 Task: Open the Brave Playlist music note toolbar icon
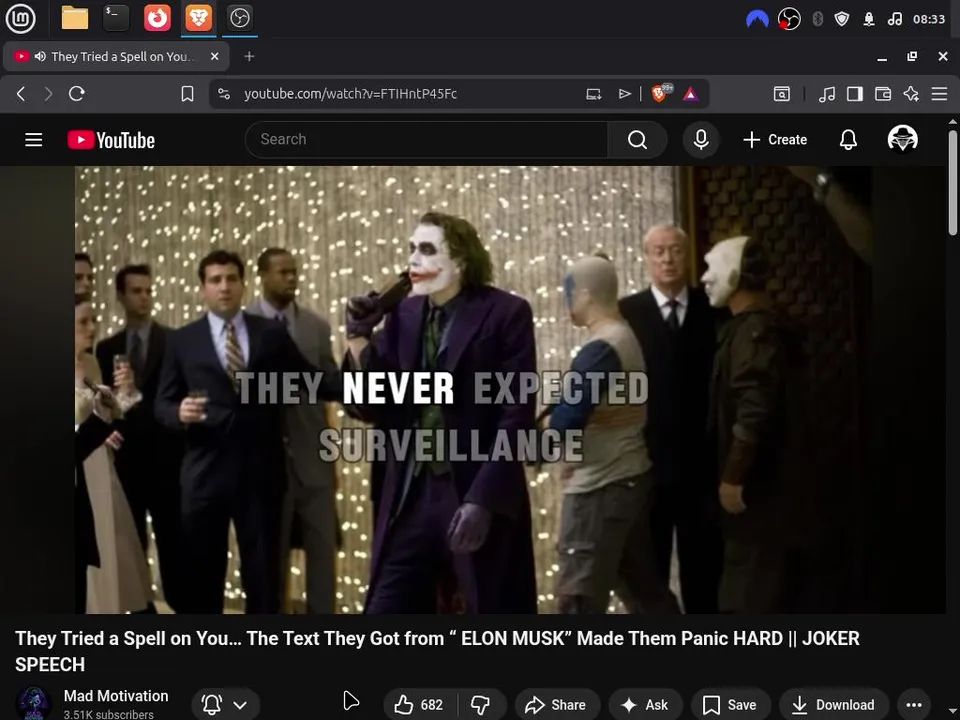tap(827, 94)
